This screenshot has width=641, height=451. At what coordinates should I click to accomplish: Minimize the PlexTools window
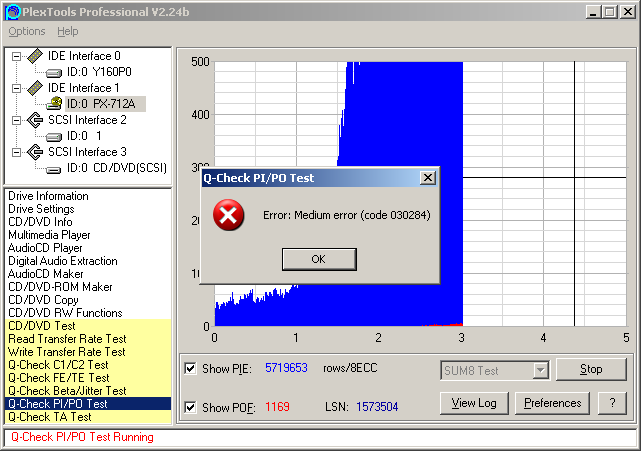point(593,12)
